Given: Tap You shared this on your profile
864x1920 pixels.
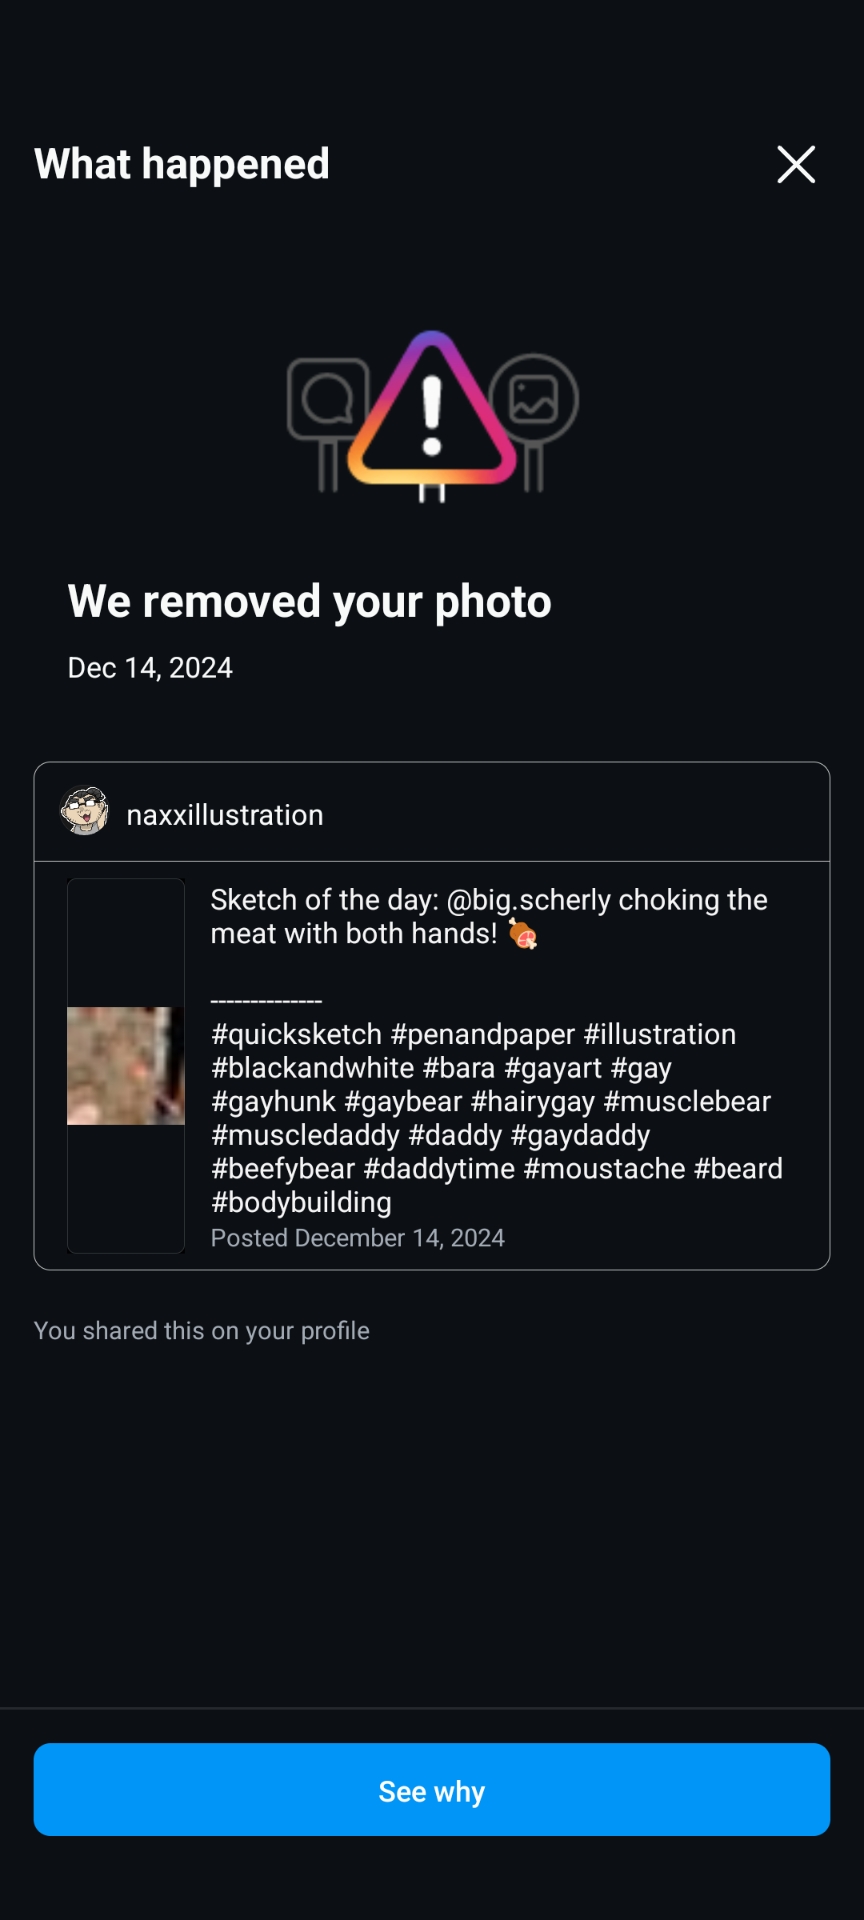Looking at the screenshot, I should click(x=202, y=1331).
